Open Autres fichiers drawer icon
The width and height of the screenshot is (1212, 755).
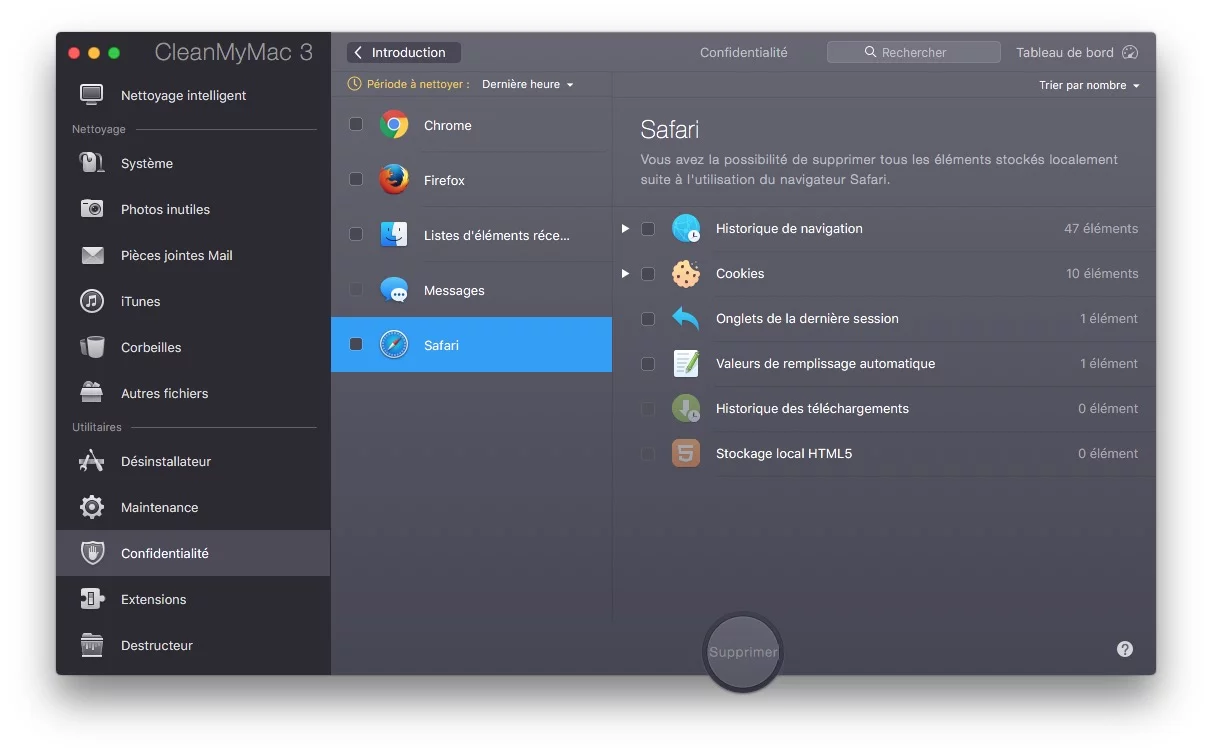click(x=92, y=393)
